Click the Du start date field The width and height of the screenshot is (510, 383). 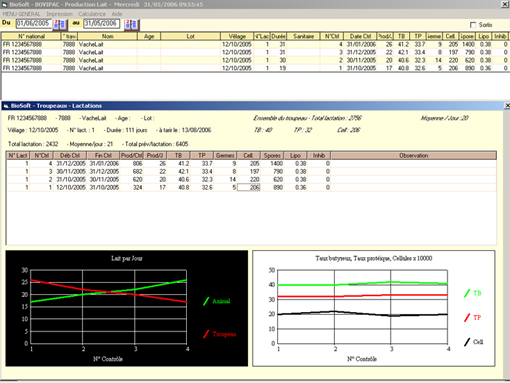(x=34, y=23)
